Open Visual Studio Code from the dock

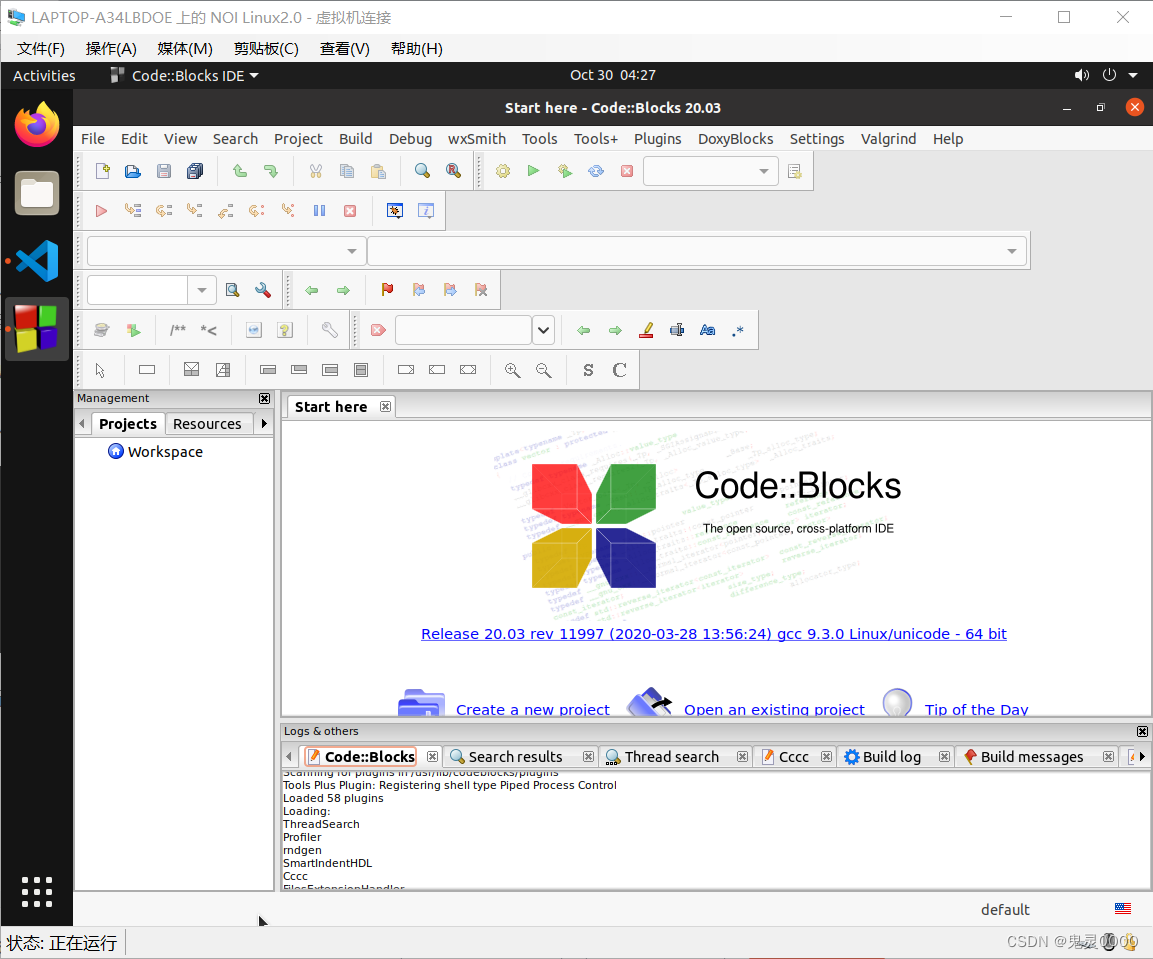(x=37, y=261)
